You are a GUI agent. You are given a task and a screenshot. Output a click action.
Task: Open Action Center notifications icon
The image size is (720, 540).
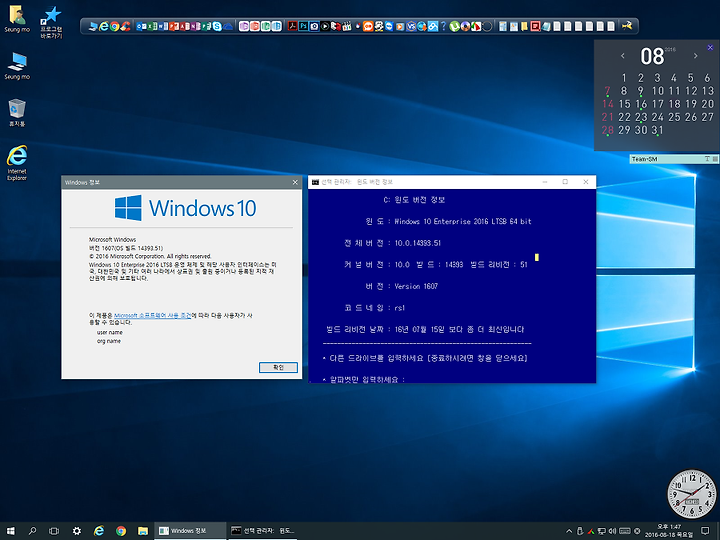(705, 531)
